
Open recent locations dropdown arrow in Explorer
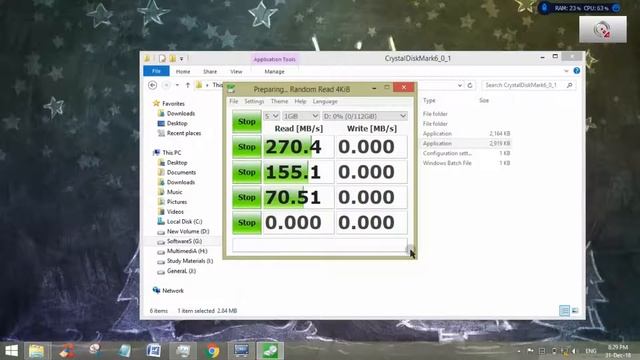coord(177,85)
